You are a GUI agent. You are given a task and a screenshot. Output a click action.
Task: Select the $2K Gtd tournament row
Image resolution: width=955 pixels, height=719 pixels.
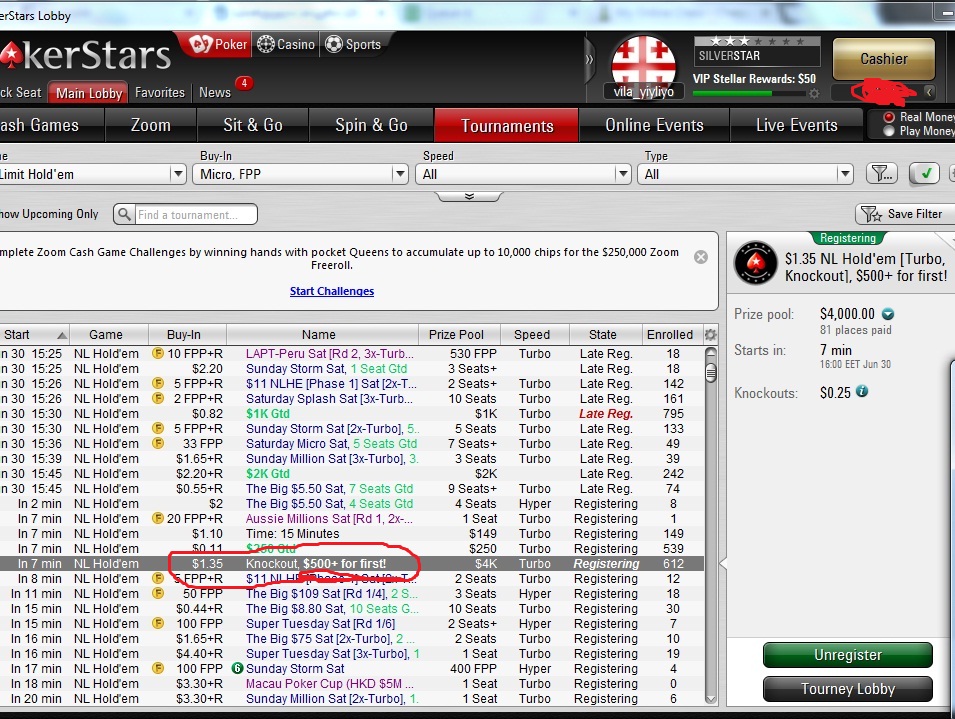[x=351, y=474]
